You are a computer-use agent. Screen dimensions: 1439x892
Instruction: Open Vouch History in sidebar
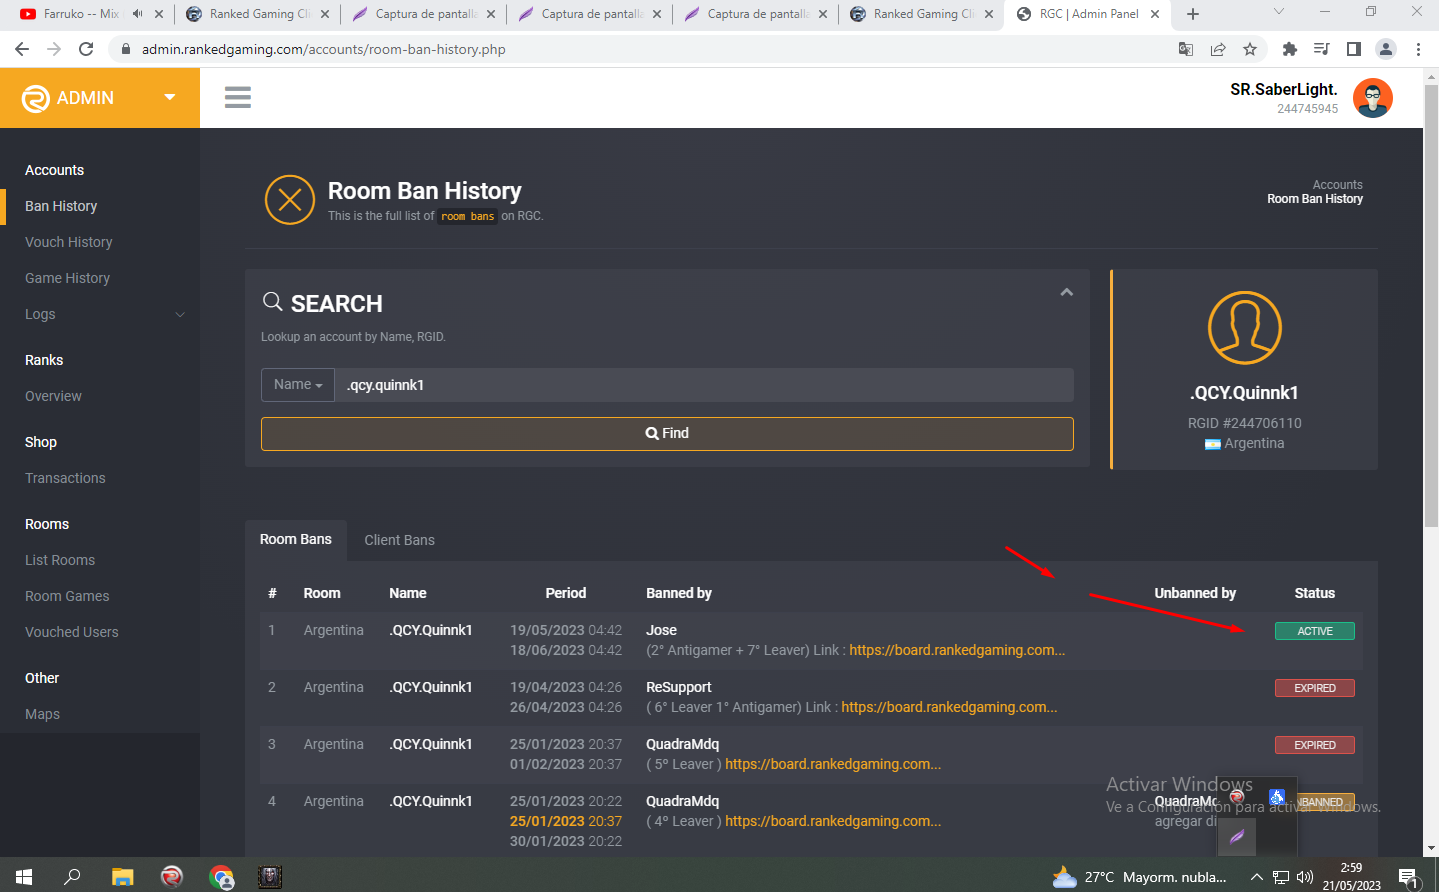69,242
